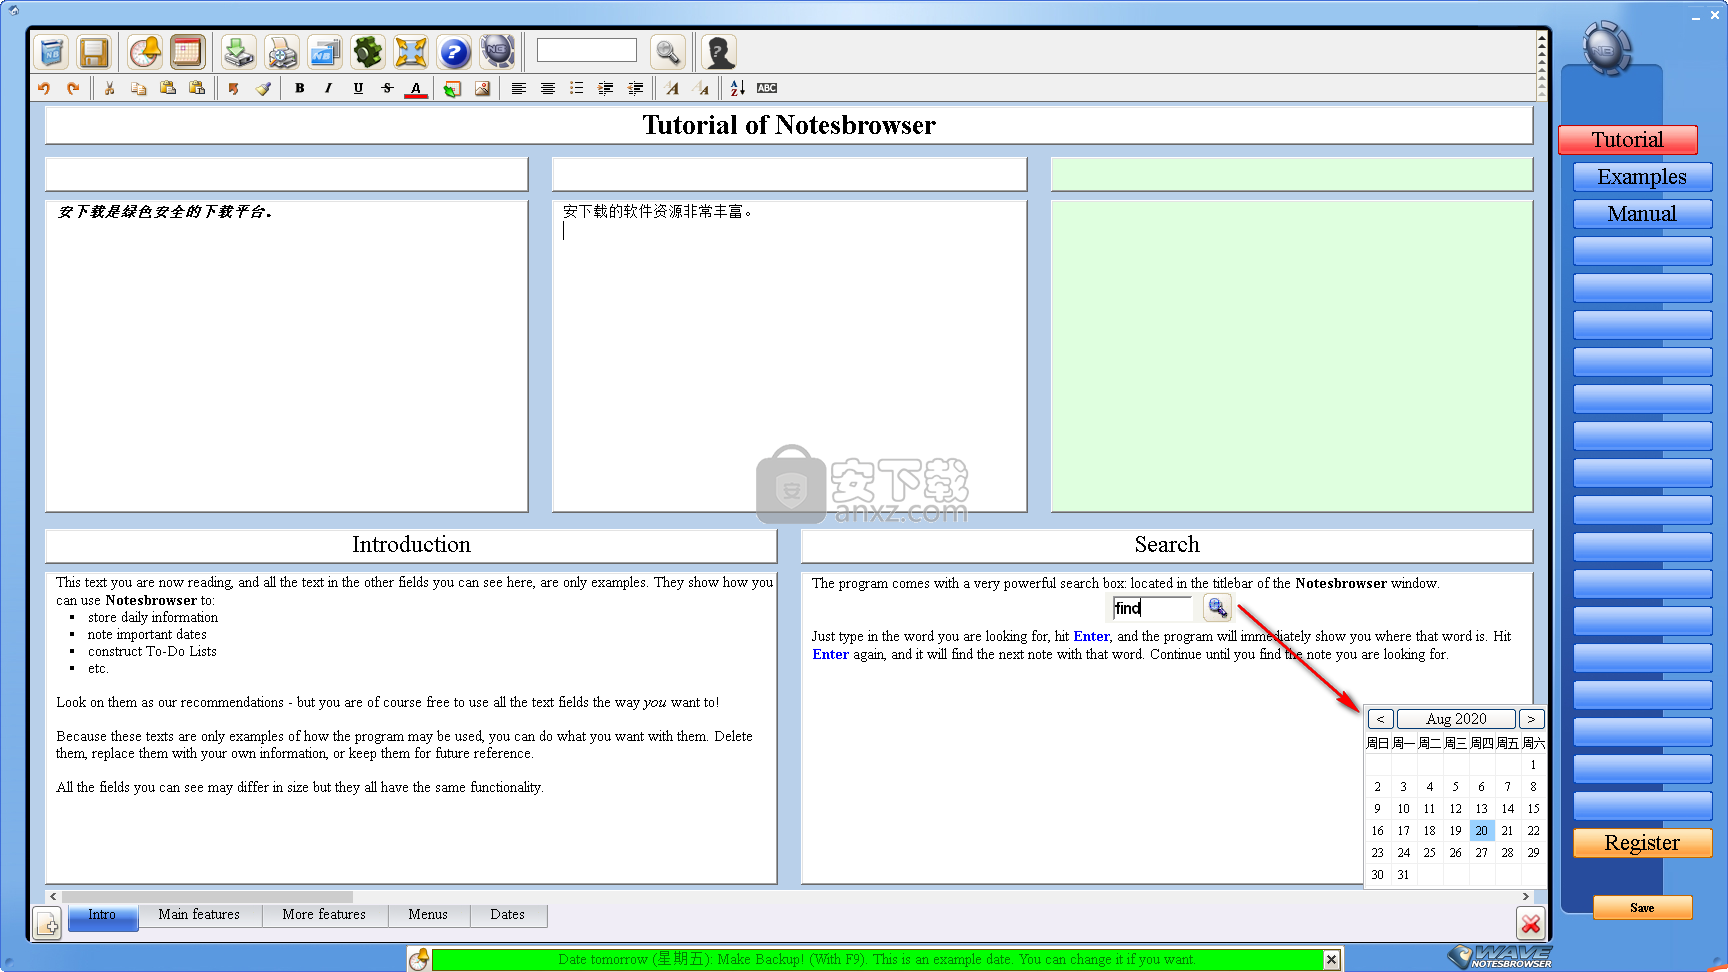
Task: Click the Search heading field
Action: (1167, 545)
